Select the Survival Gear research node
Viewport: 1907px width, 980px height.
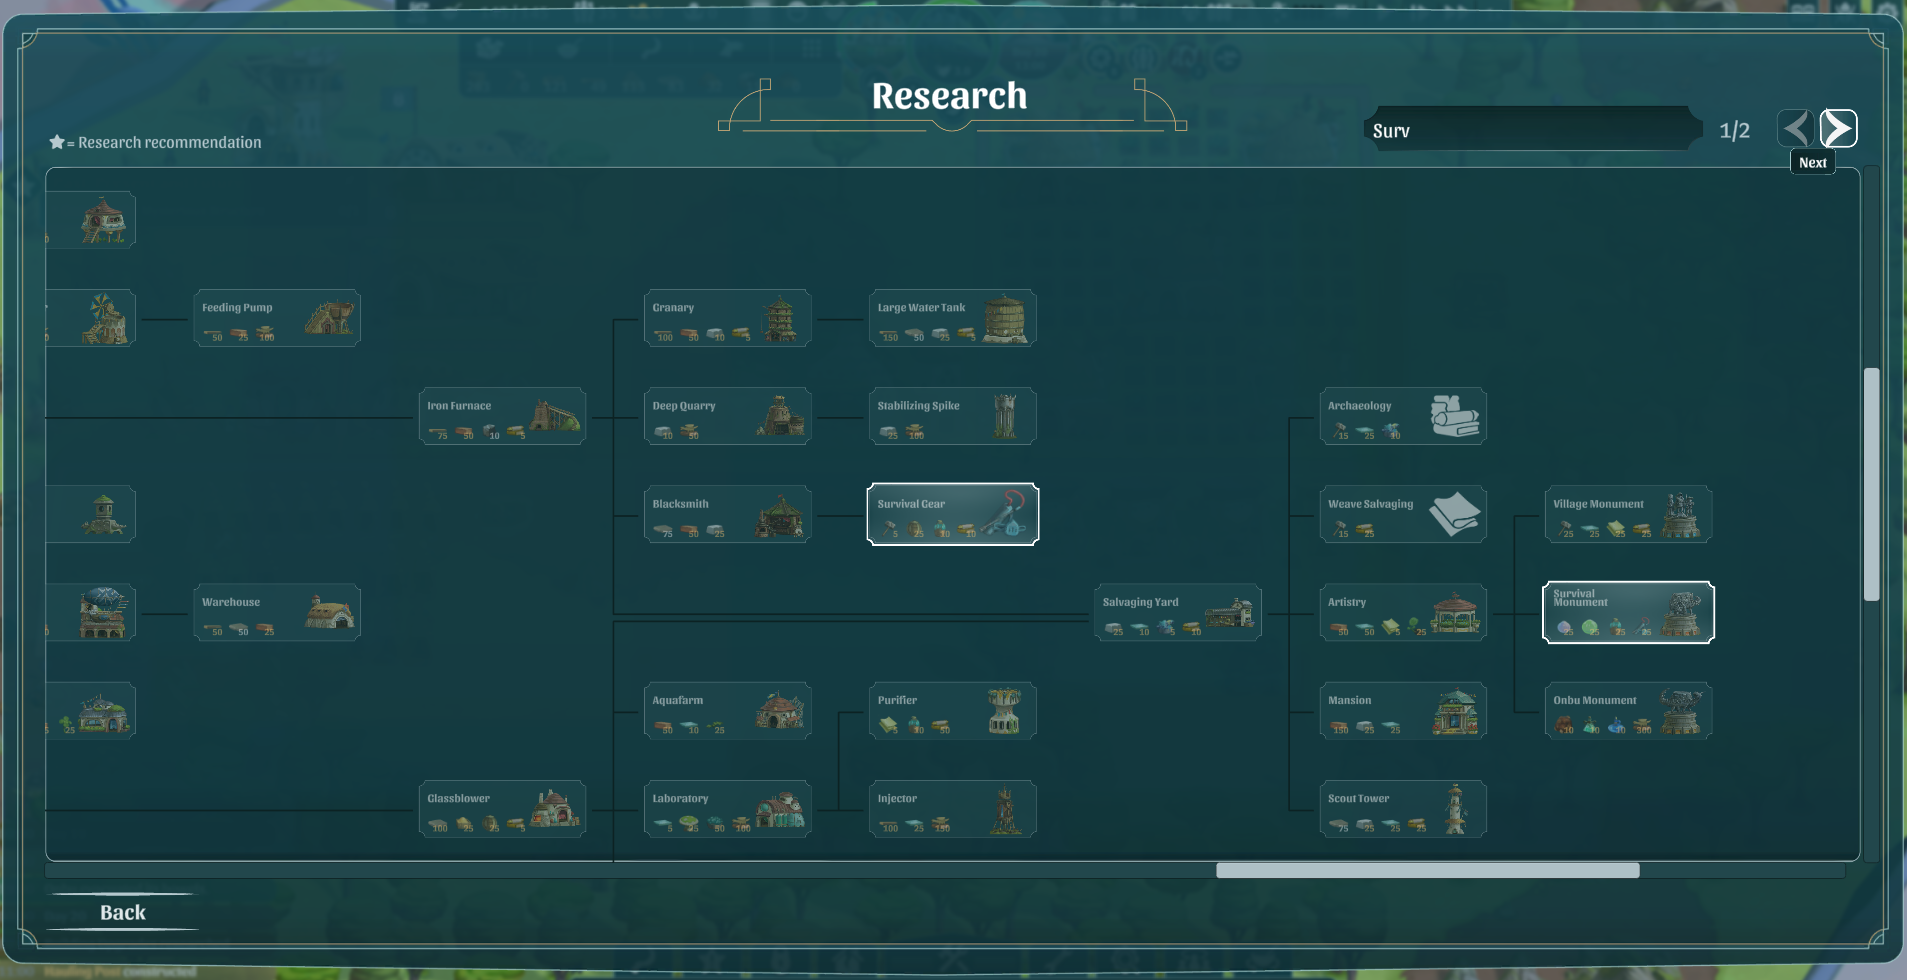(x=952, y=515)
